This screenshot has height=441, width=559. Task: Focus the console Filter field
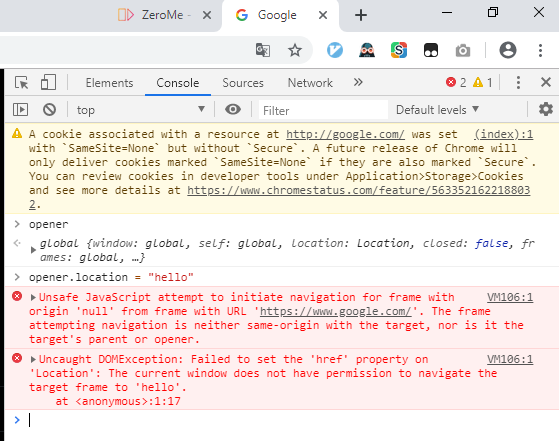point(323,110)
